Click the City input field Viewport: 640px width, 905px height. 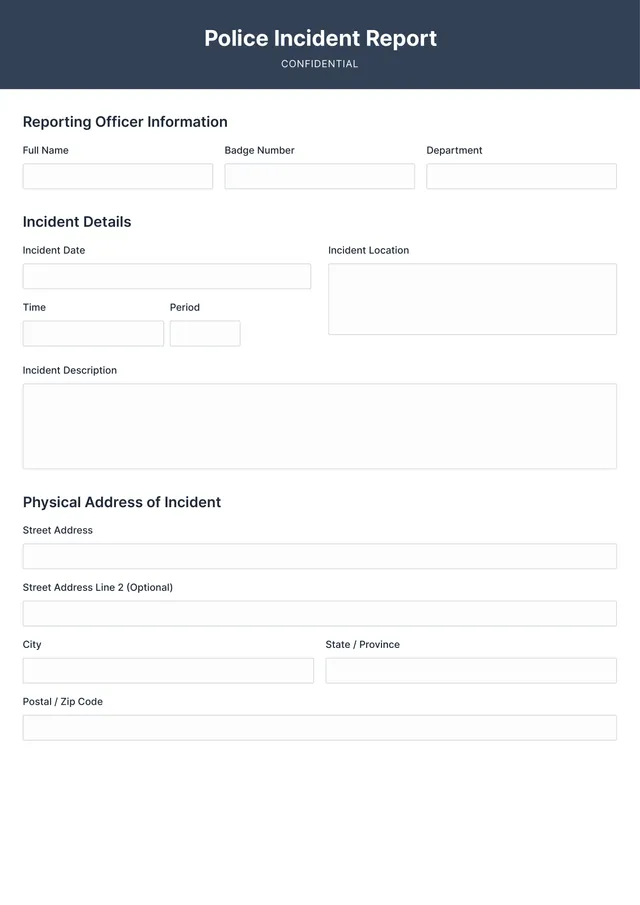tap(167, 670)
